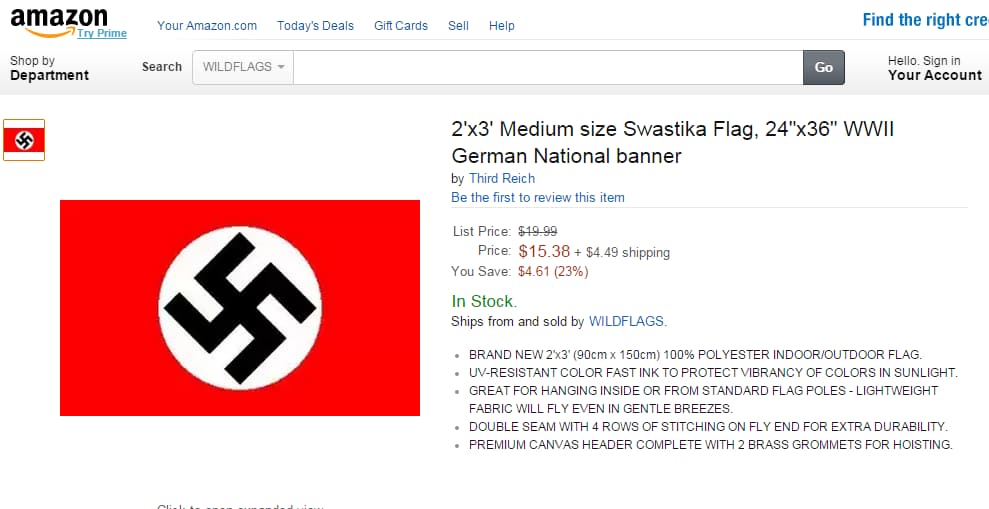Expand the Shop by Department menu
989x509 pixels.
[49, 68]
